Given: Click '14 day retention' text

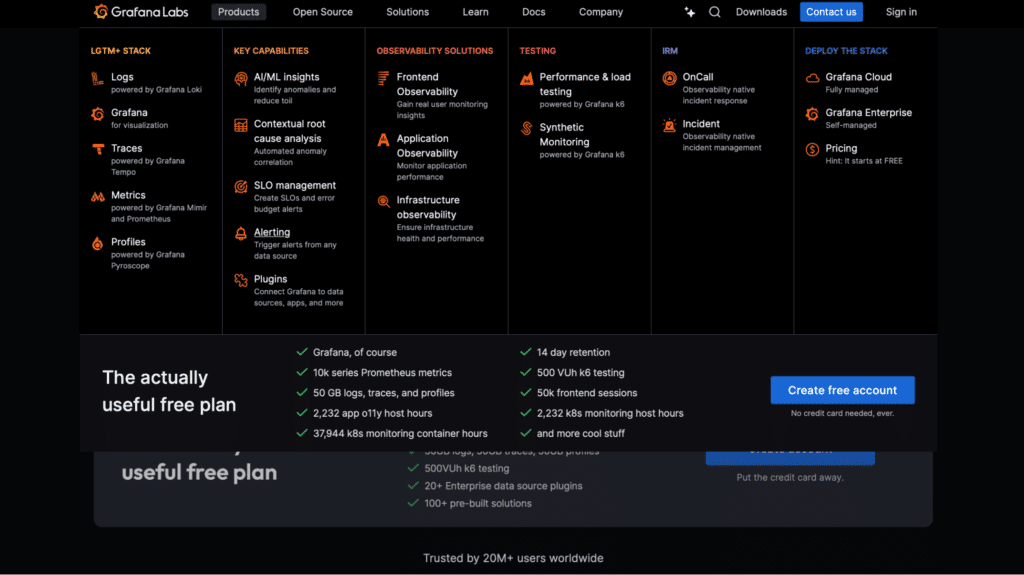Looking at the screenshot, I should [x=573, y=352].
